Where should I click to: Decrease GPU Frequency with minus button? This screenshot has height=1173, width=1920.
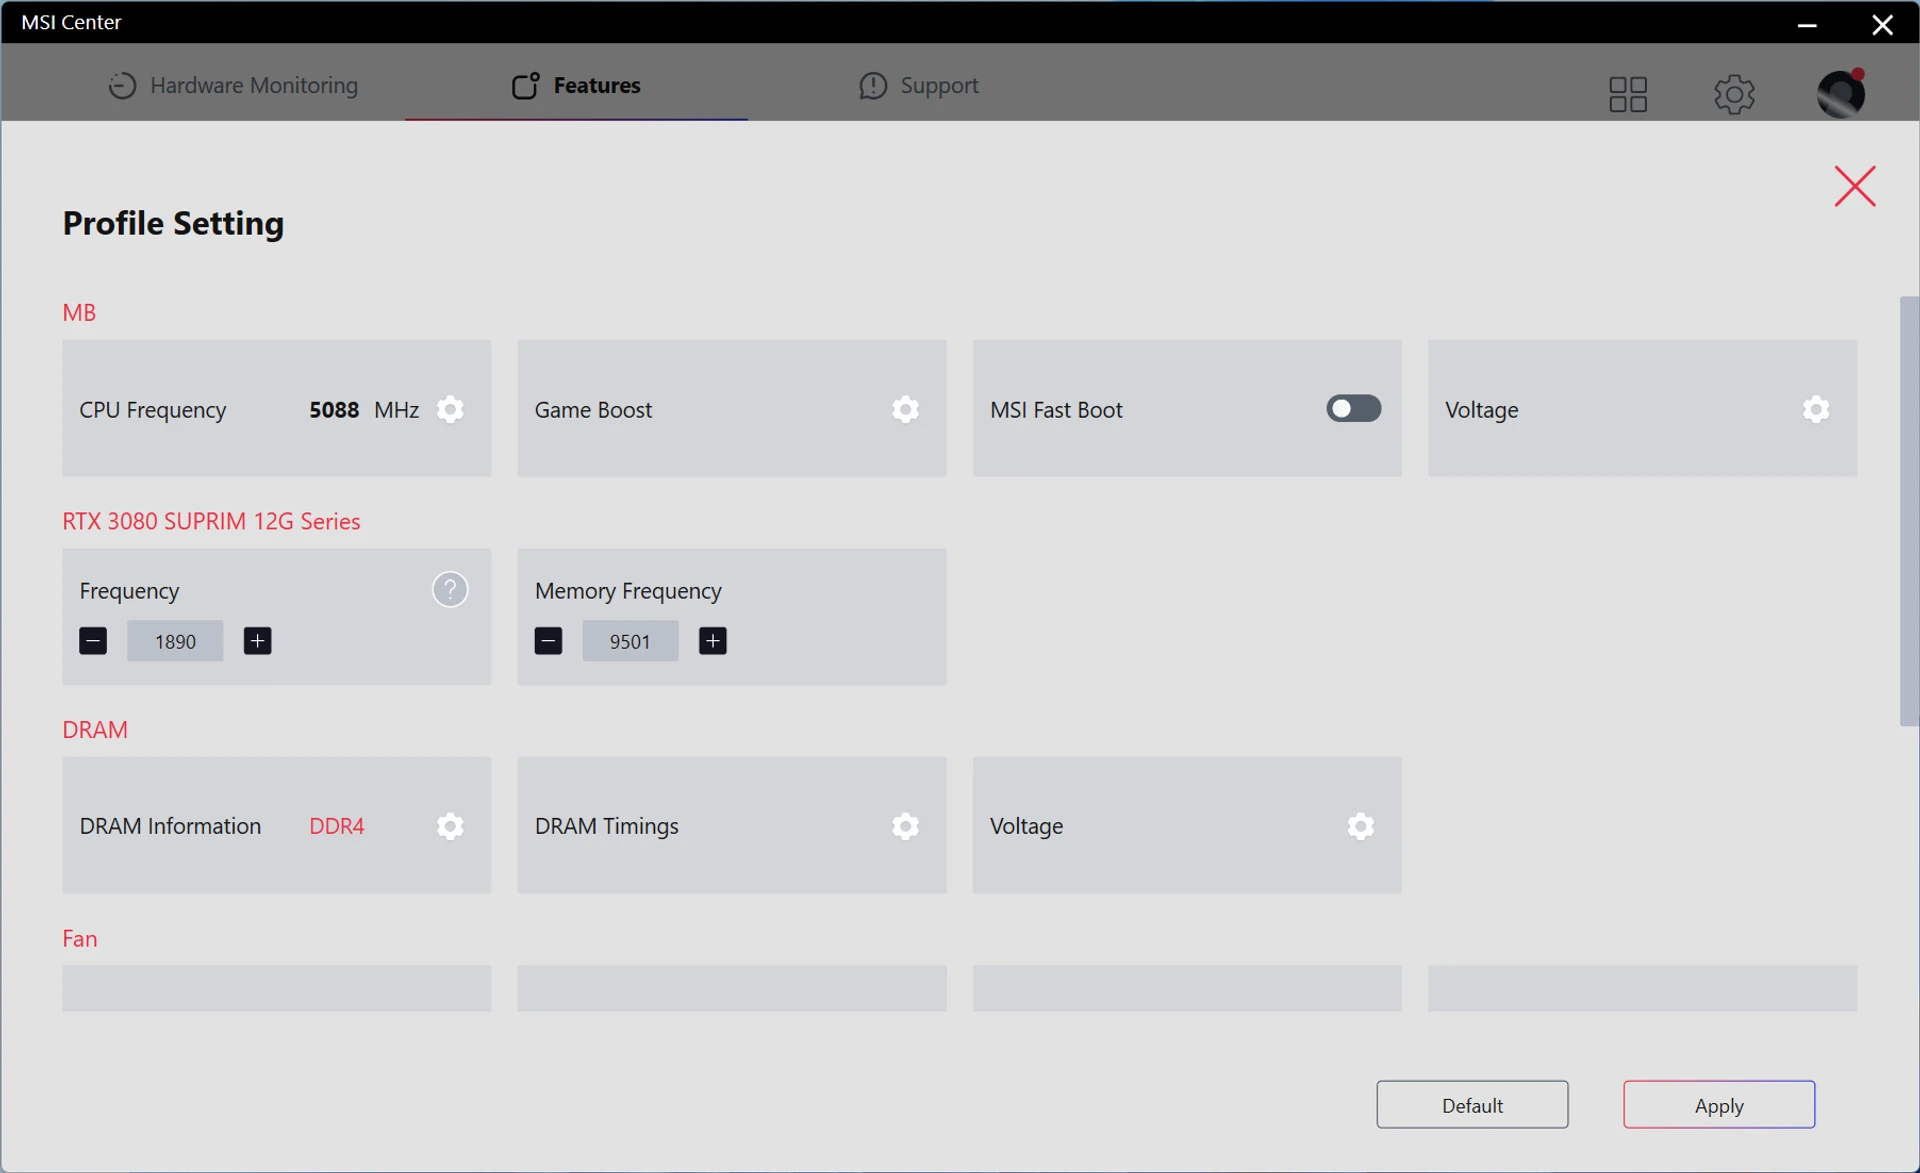[93, 641]
